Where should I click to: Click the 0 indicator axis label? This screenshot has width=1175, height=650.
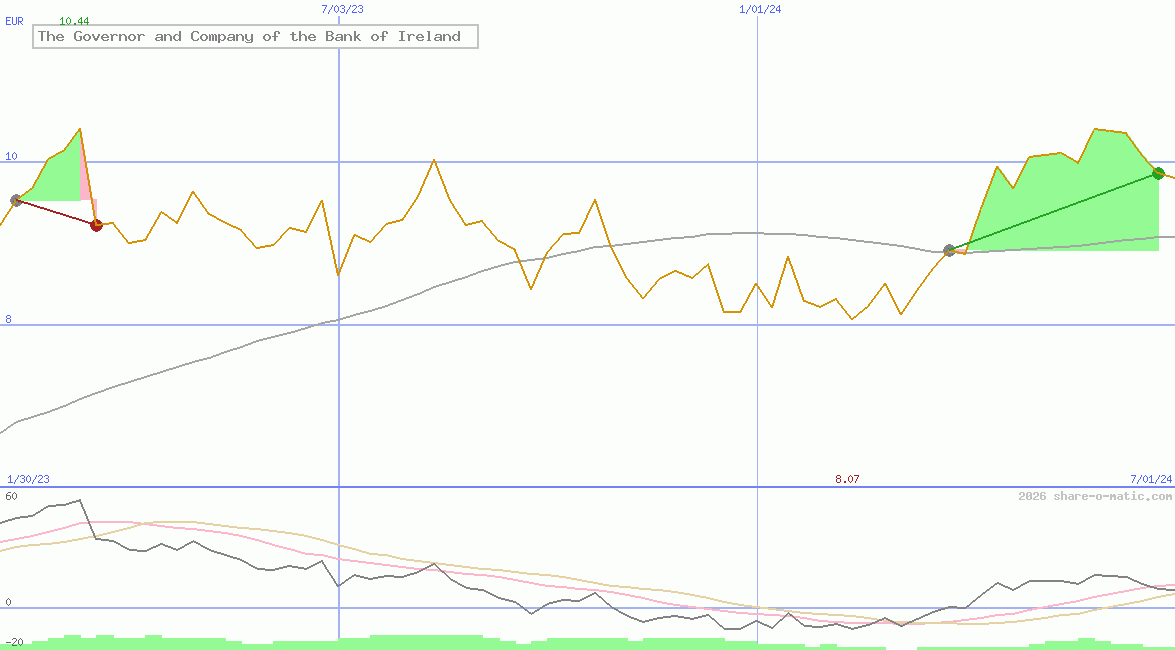pyautogui.click(x=8, y=602)
